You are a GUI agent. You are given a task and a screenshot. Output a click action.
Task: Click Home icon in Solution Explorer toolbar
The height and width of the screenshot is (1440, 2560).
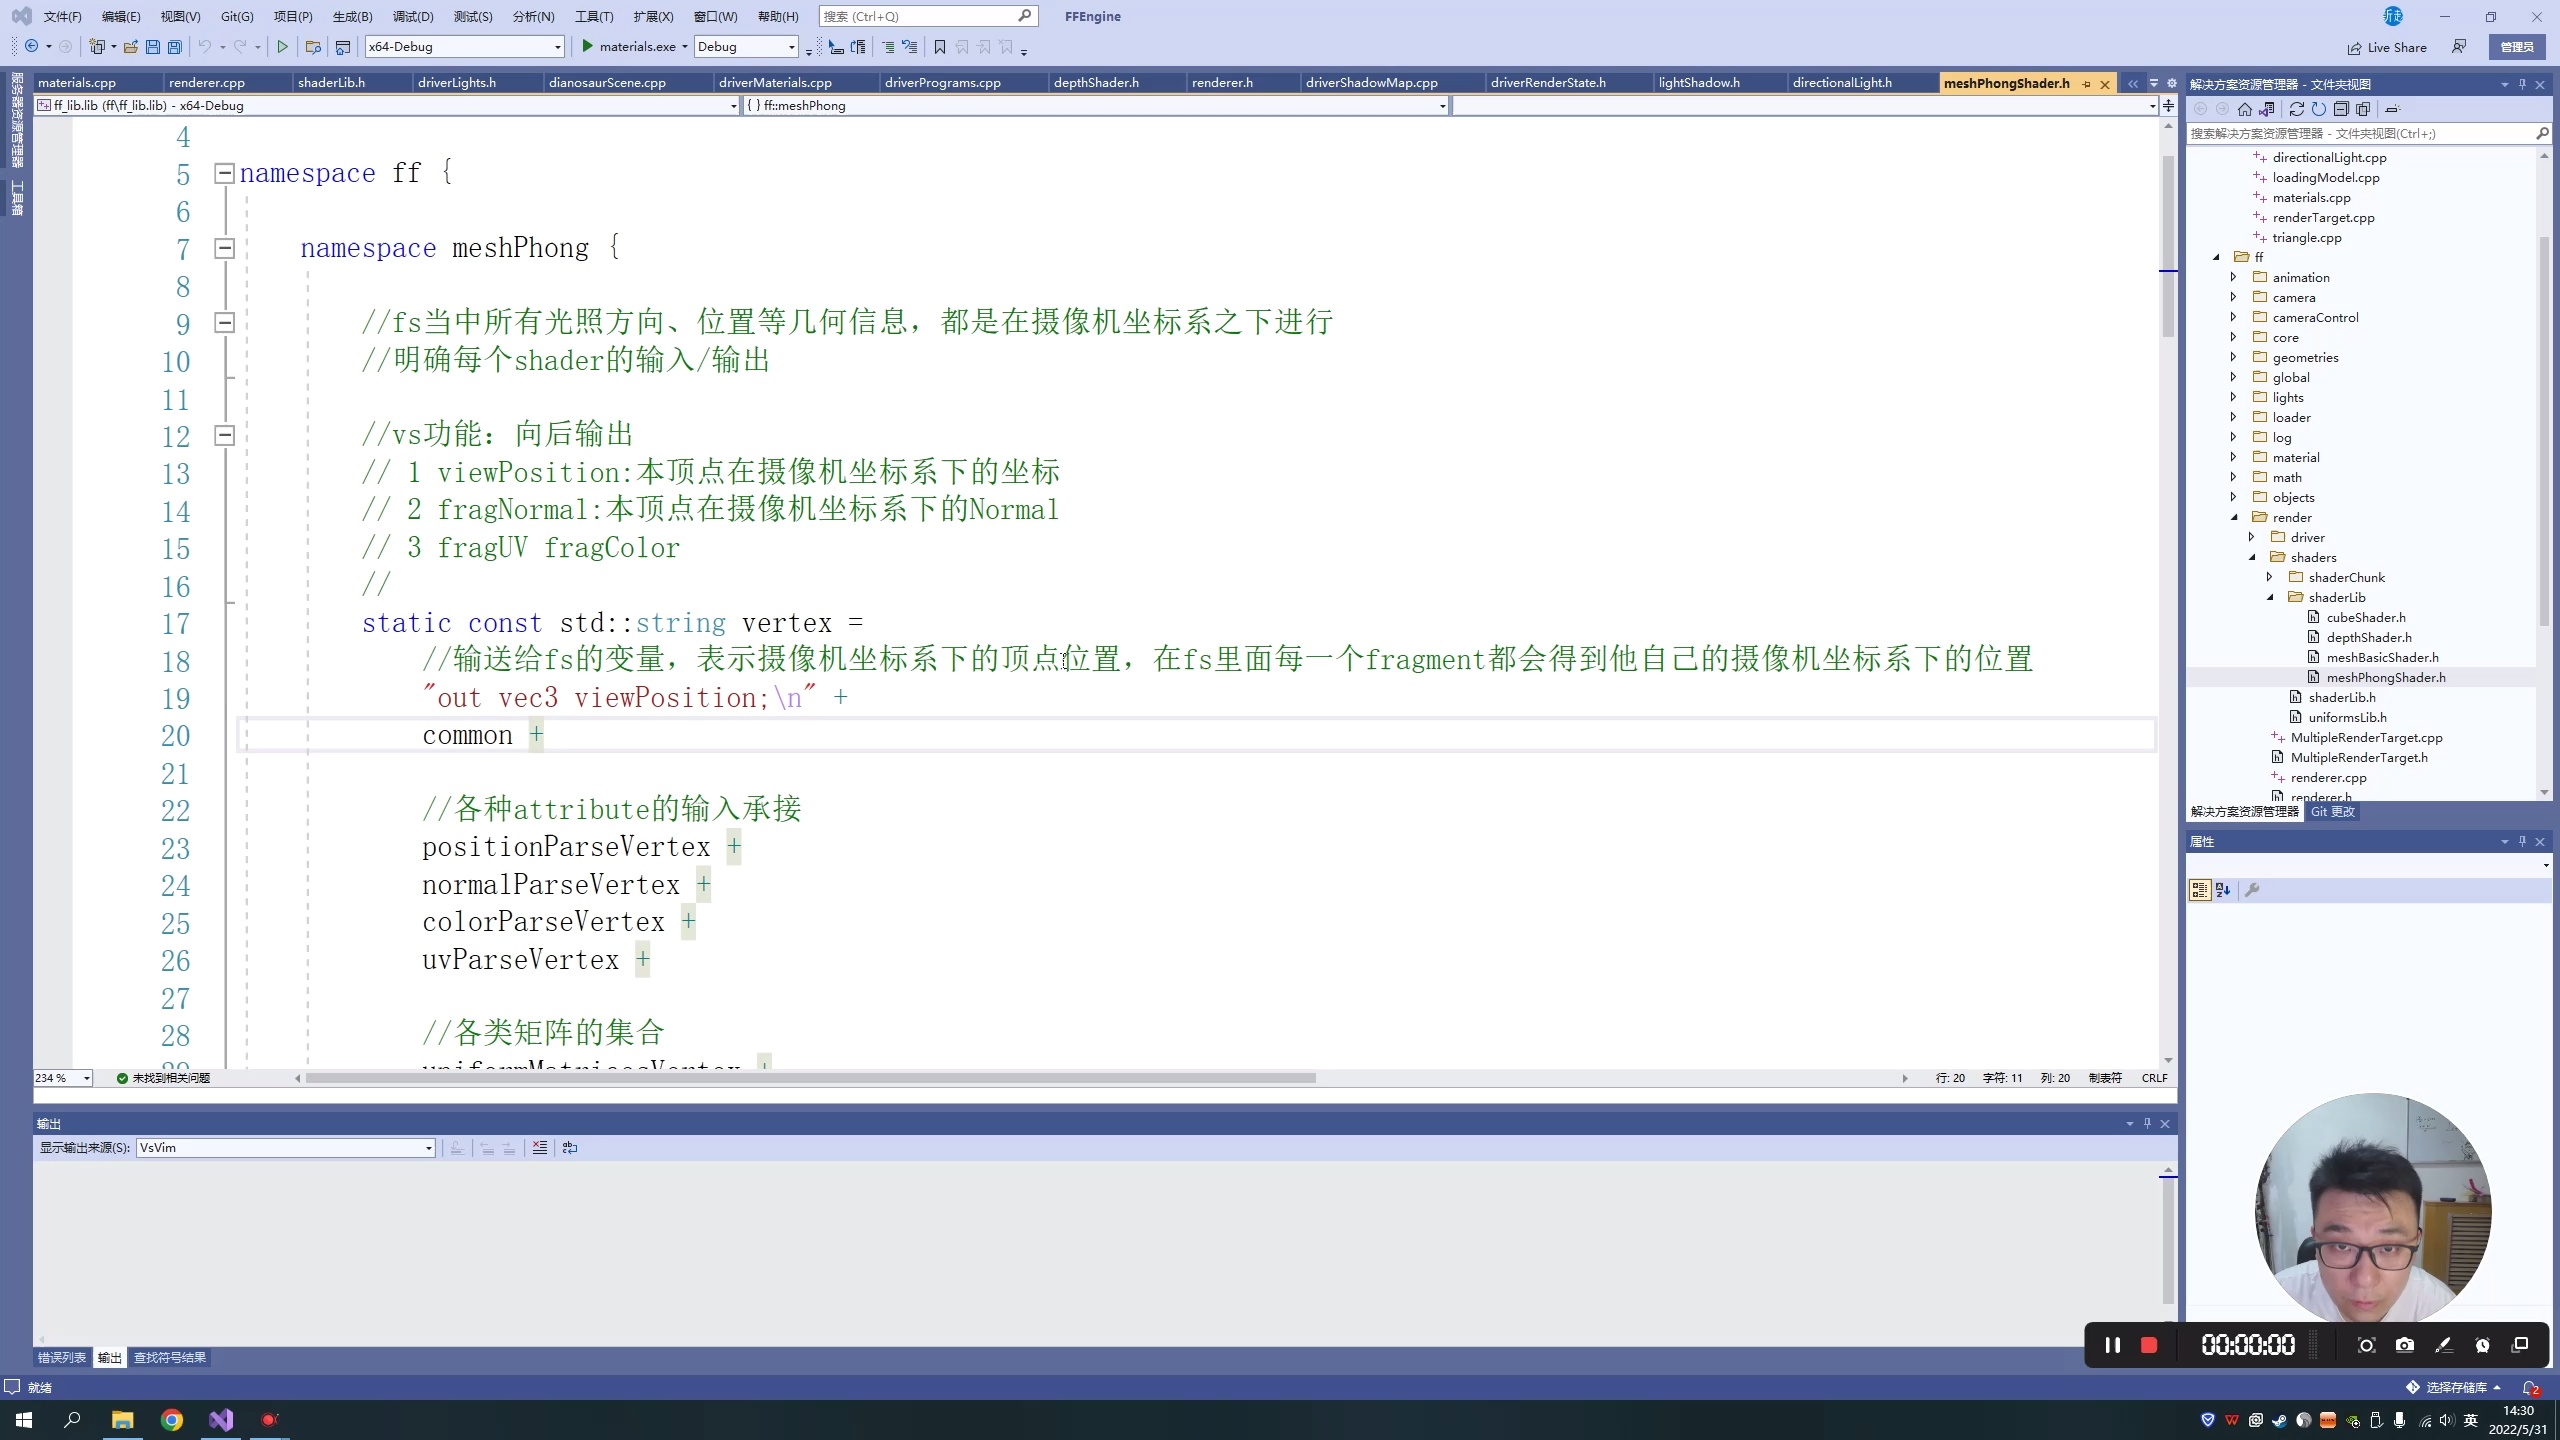(2245, 109)
